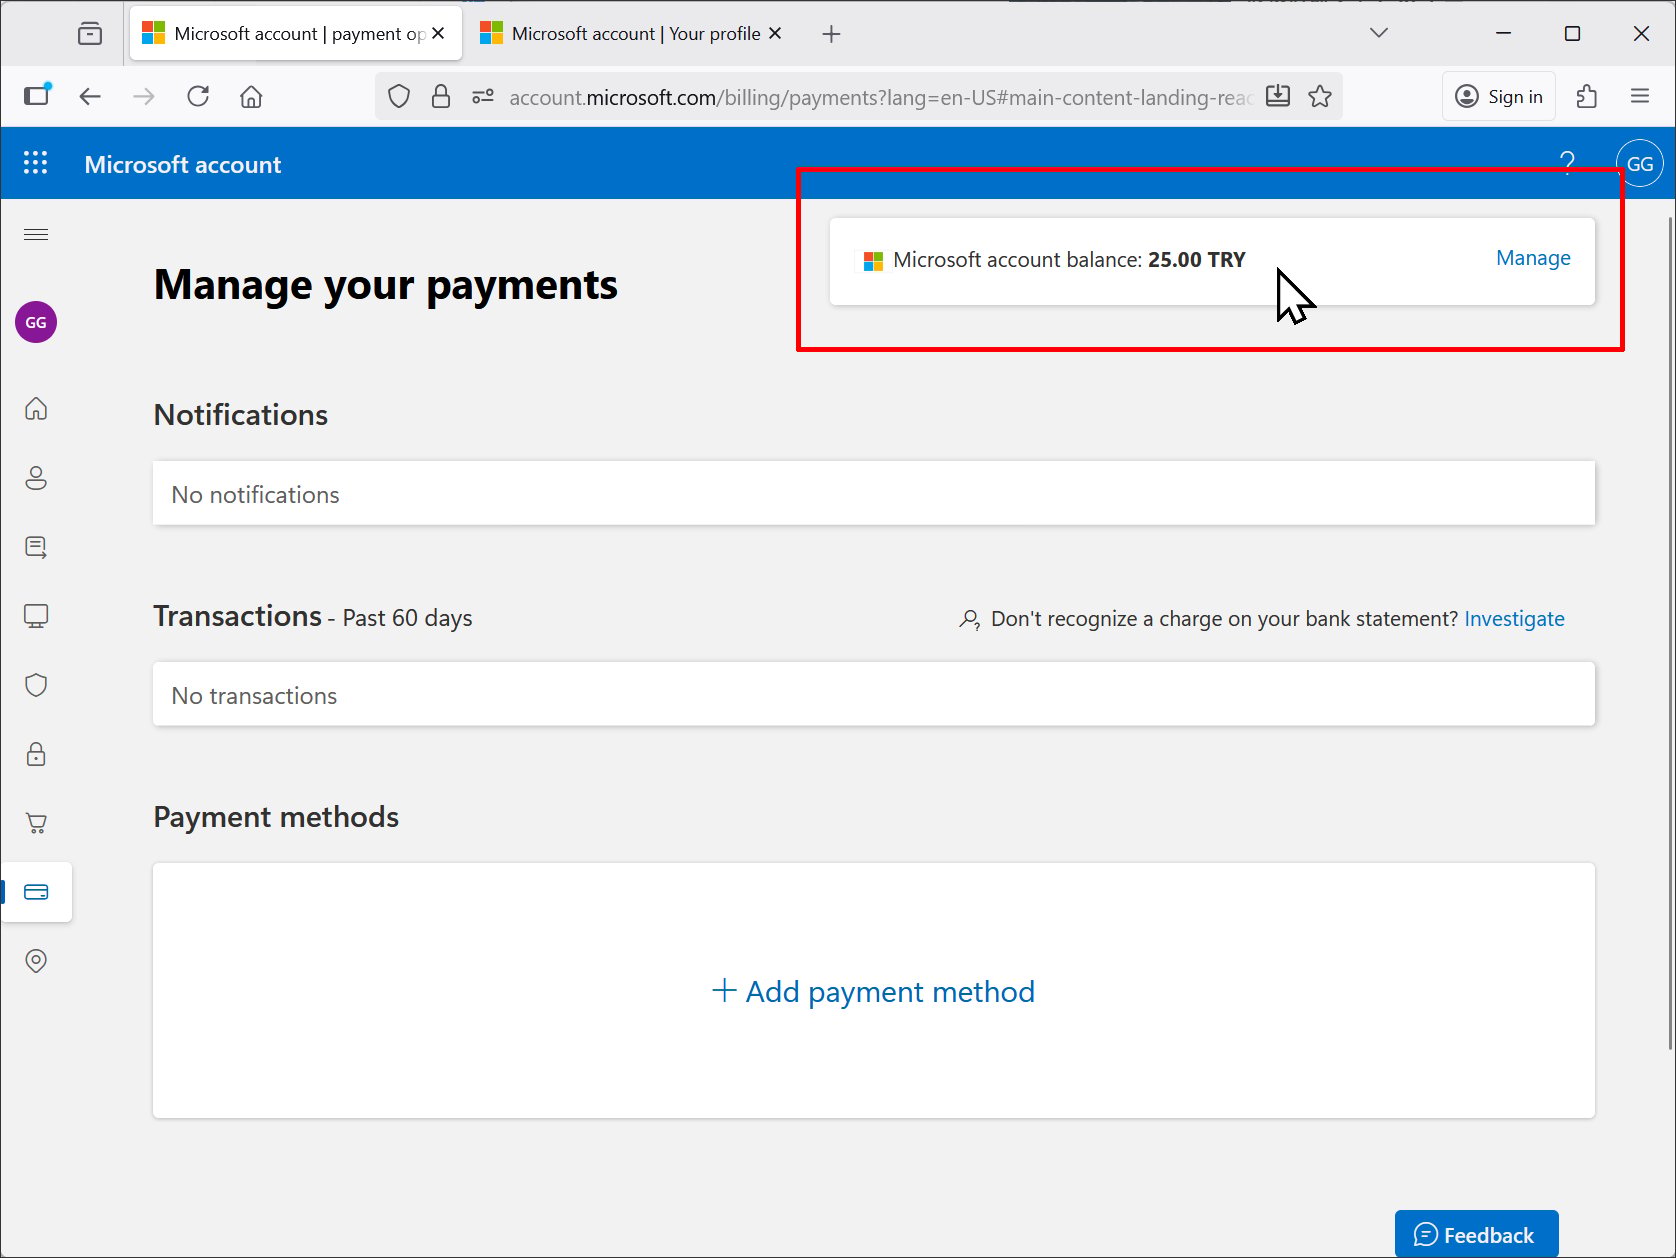Click the Manage your payments heading
The width and height of the screenshot is (1676, 1258).
[x=386, y=285]
